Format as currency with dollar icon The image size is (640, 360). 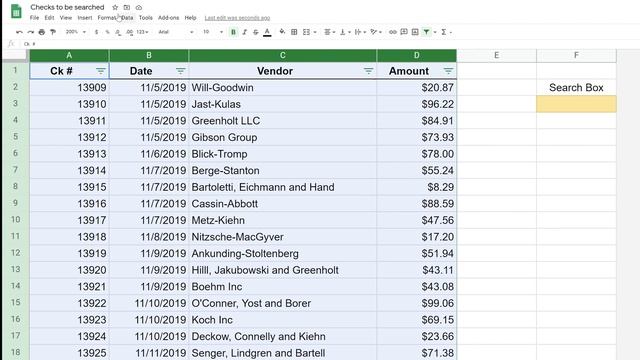pos(96,32)
